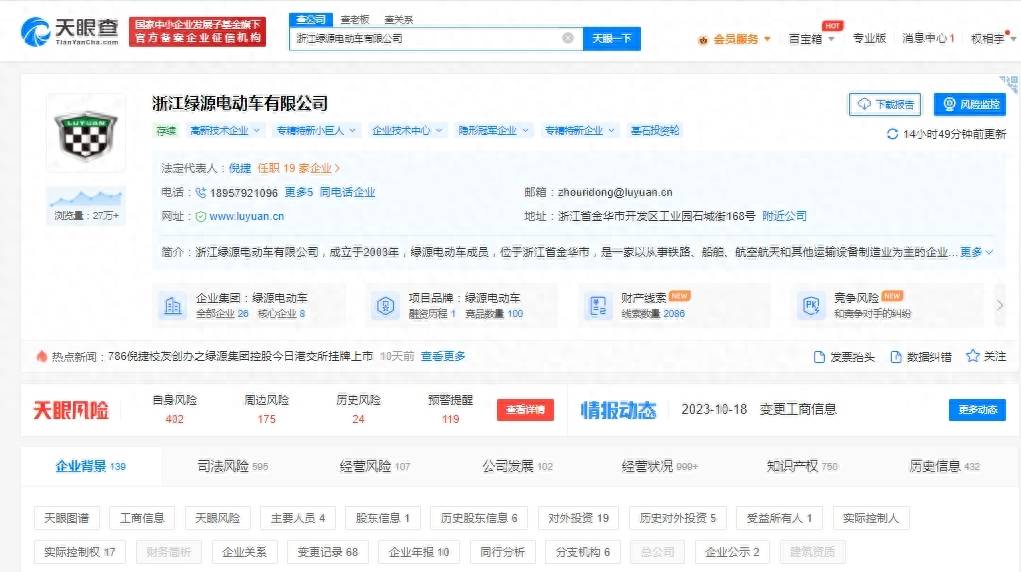
Task: Click the 关注 star icon
Action: click(972, 356)
